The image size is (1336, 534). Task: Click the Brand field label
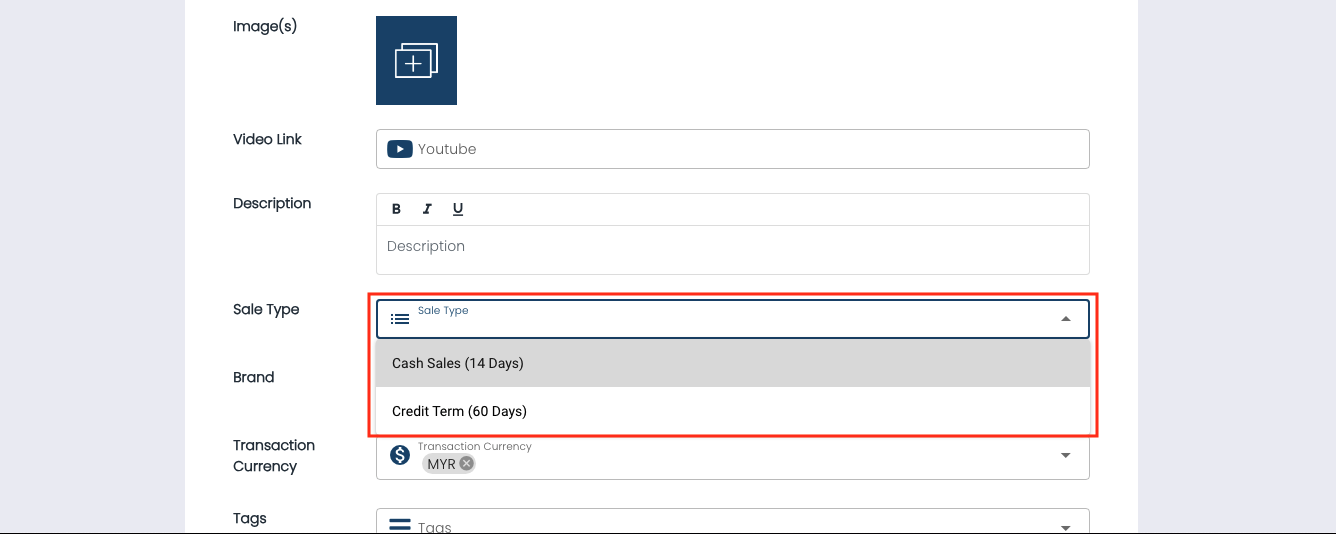click(254, 377)
